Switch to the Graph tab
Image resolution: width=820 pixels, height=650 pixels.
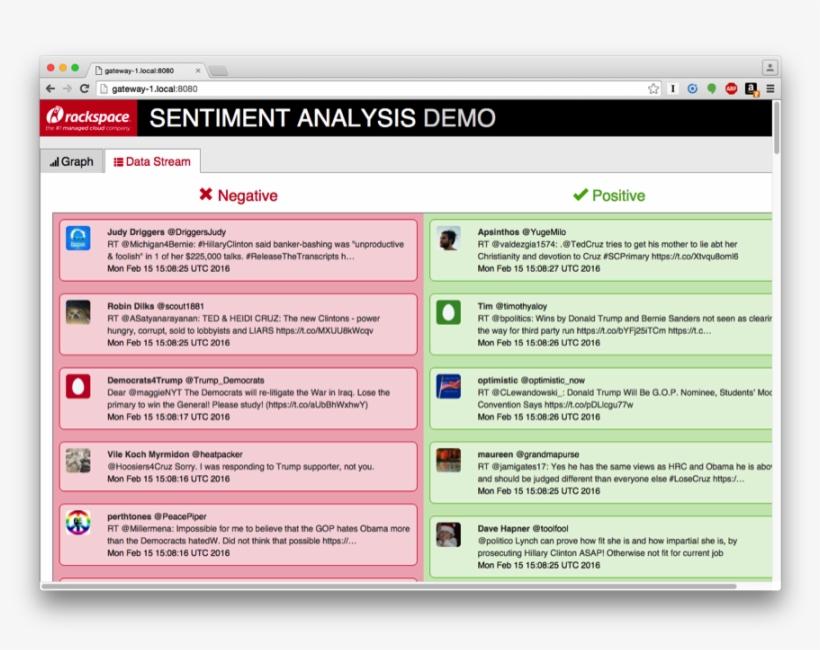pyautogui.click(x=71, y=161)
